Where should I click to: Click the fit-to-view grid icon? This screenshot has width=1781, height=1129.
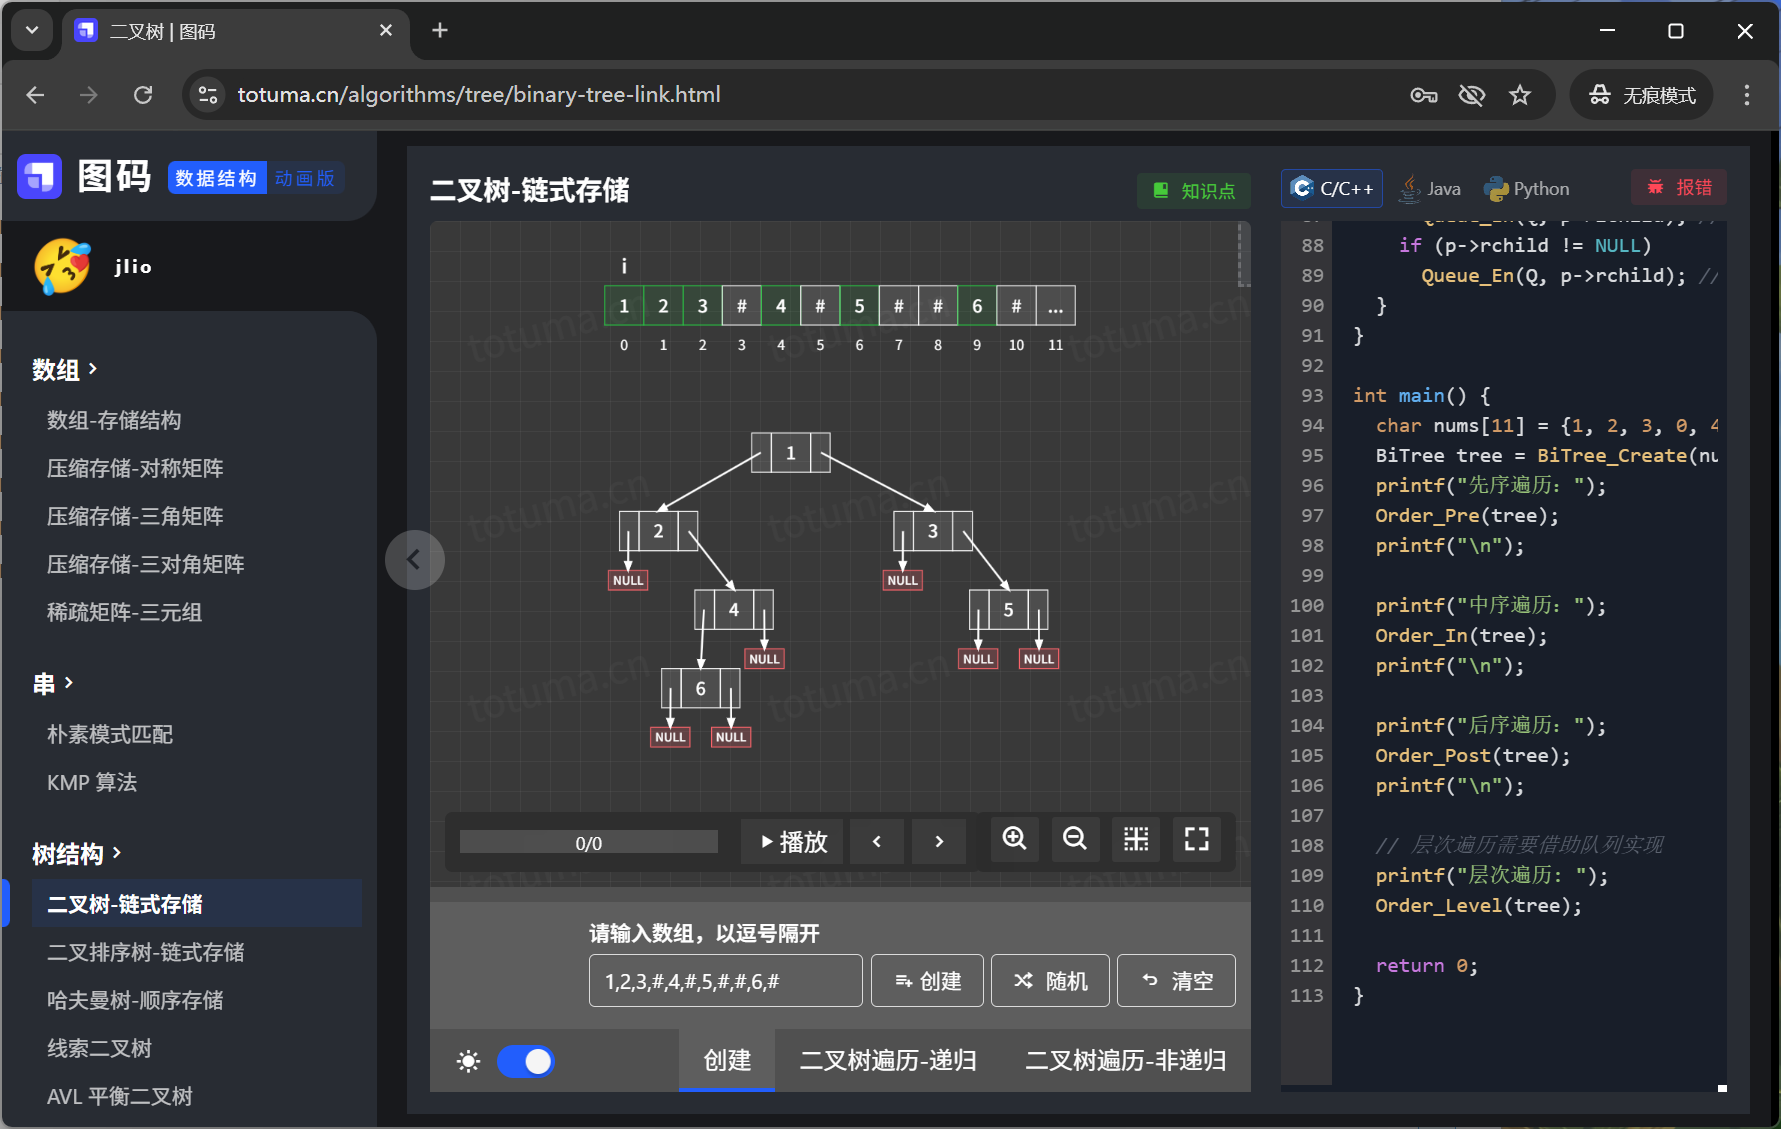click(x=1136, y=839)
